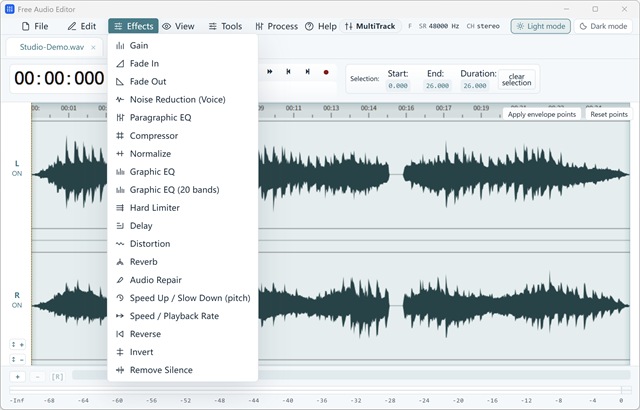Open the Help menu
Screen dimensions: 640x410
[321, 26]
